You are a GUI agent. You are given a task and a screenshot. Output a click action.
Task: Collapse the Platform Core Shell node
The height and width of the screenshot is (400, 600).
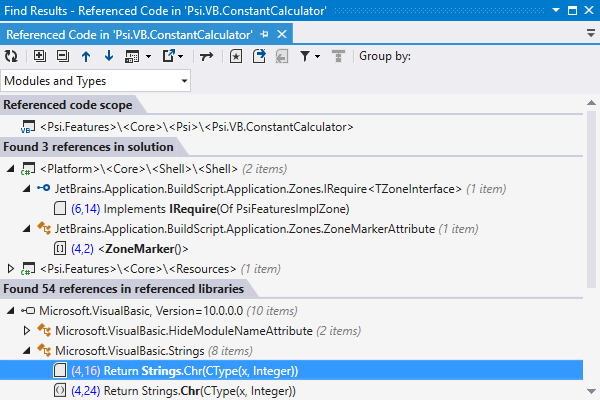coord(11,168)
